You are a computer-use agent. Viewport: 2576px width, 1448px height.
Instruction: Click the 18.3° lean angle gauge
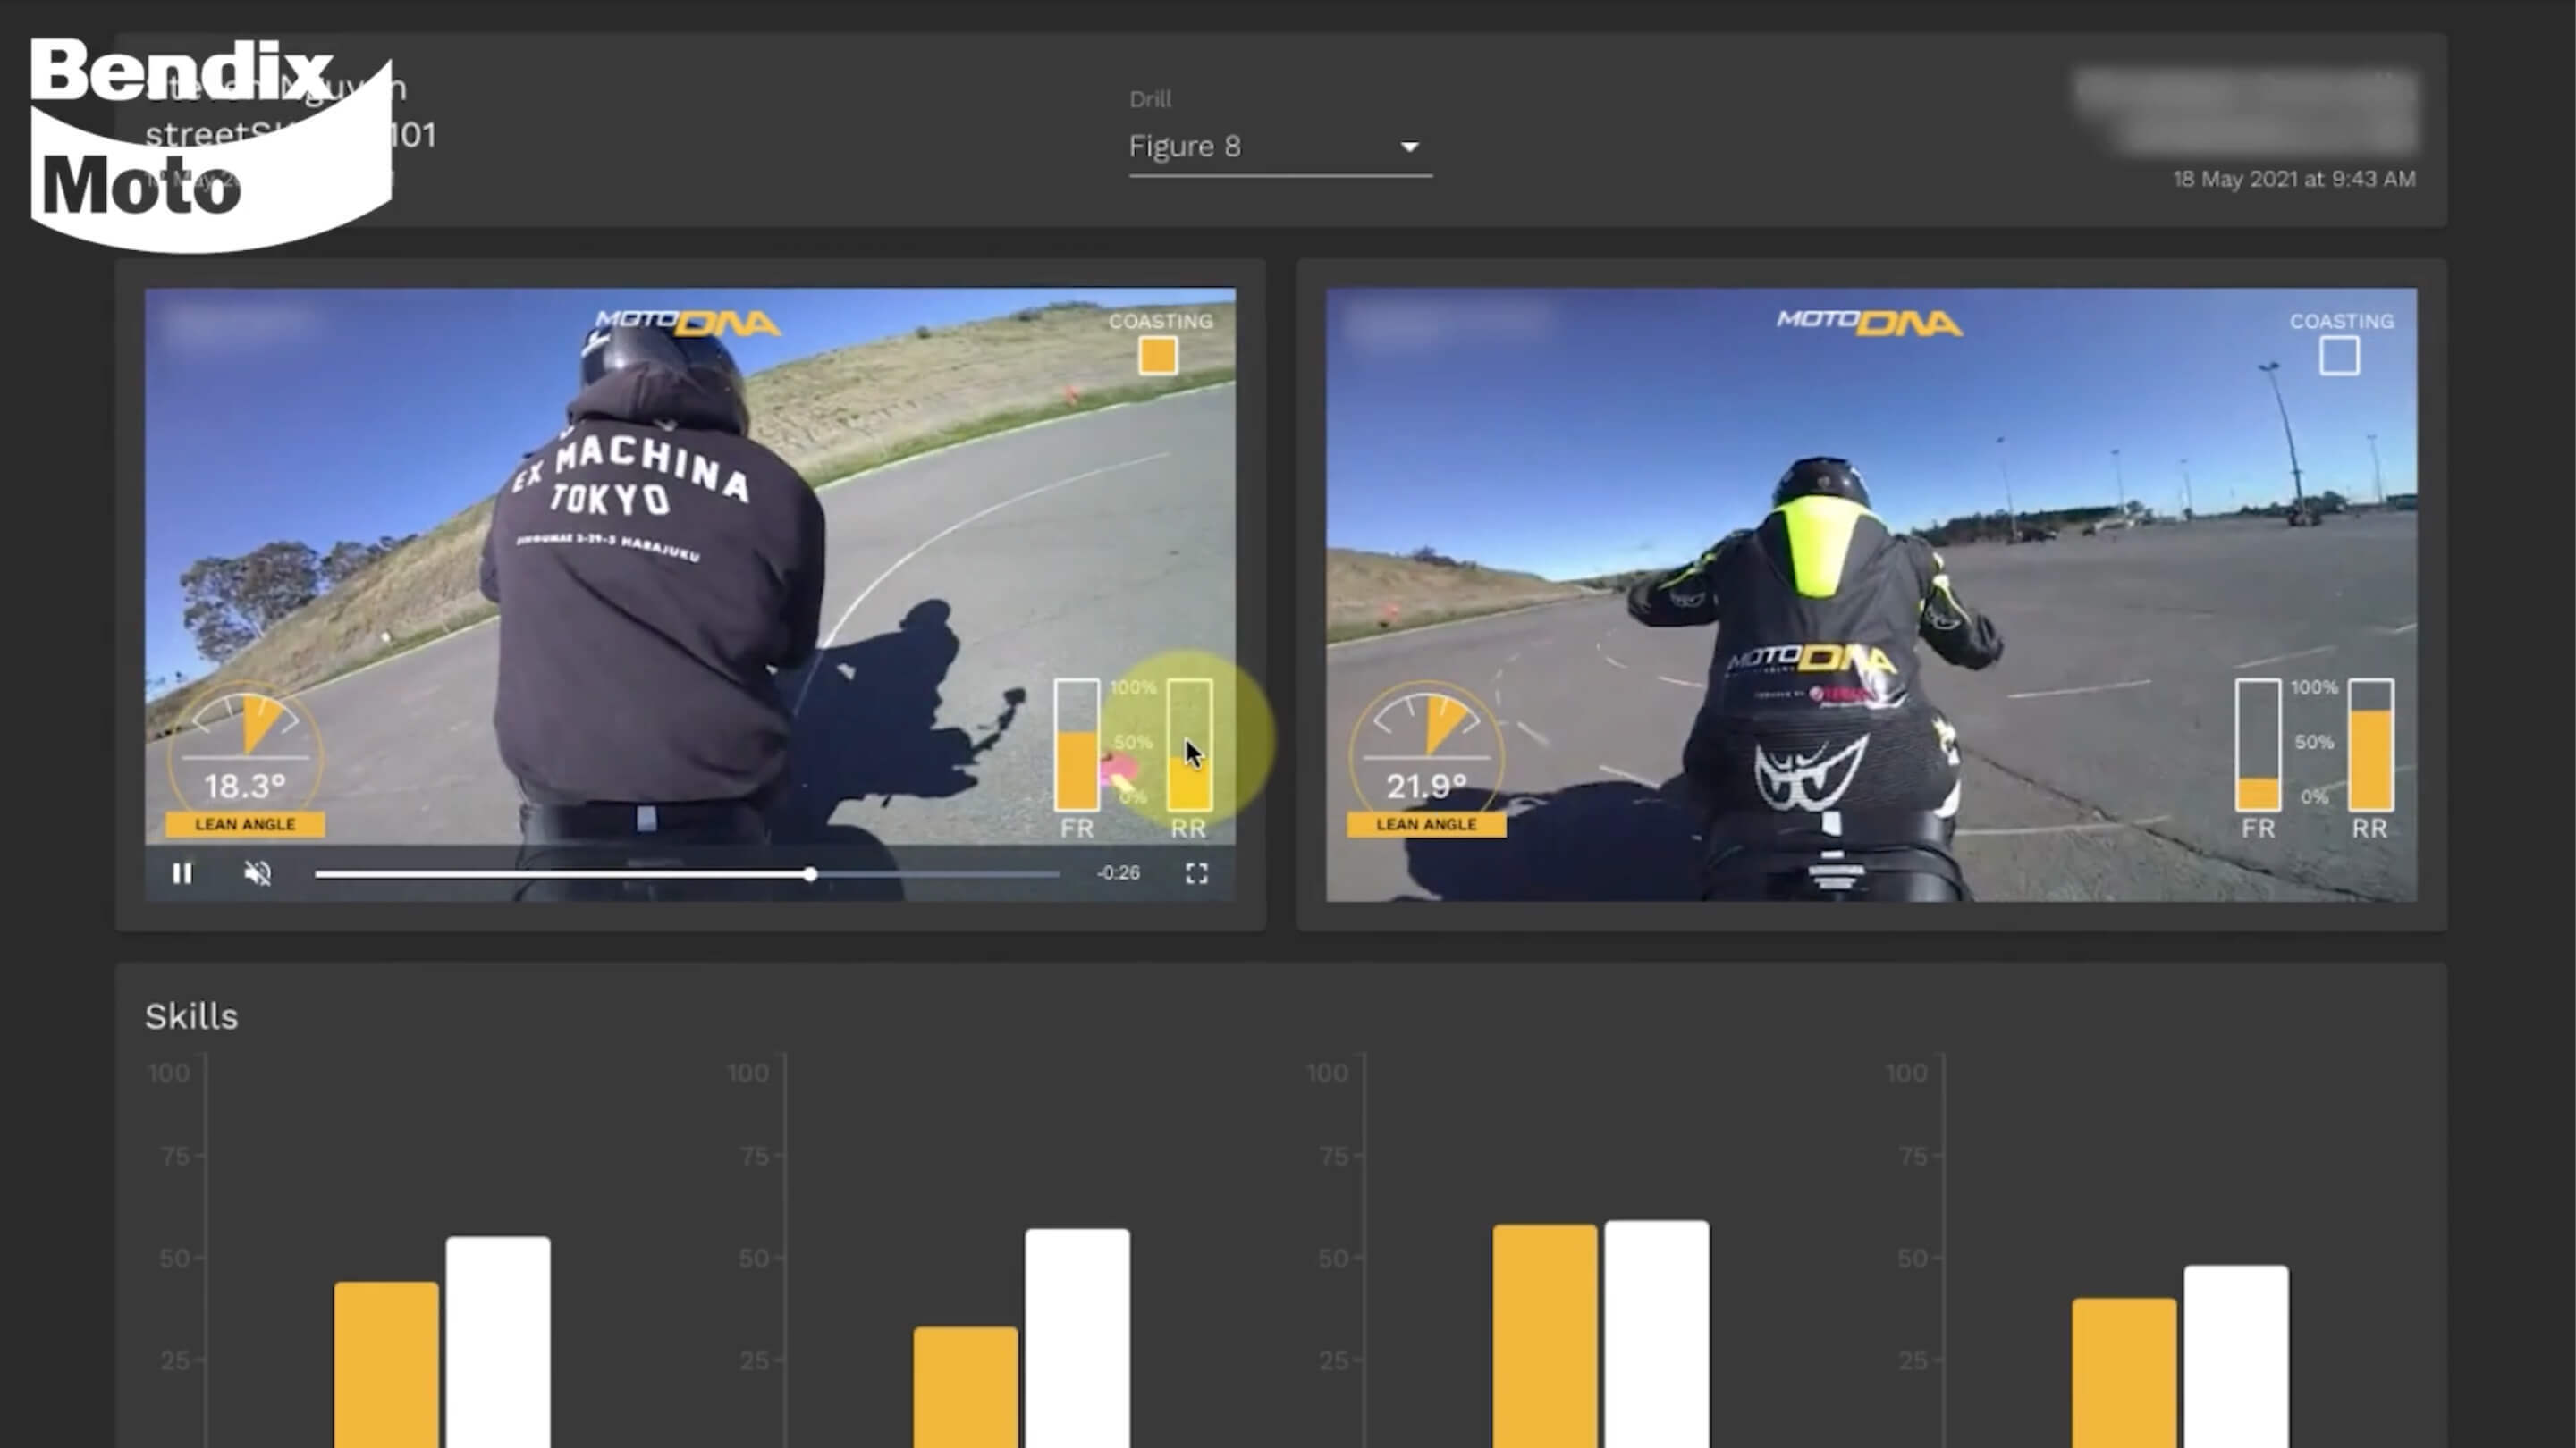pyautogui.click(x=245, y=760)
